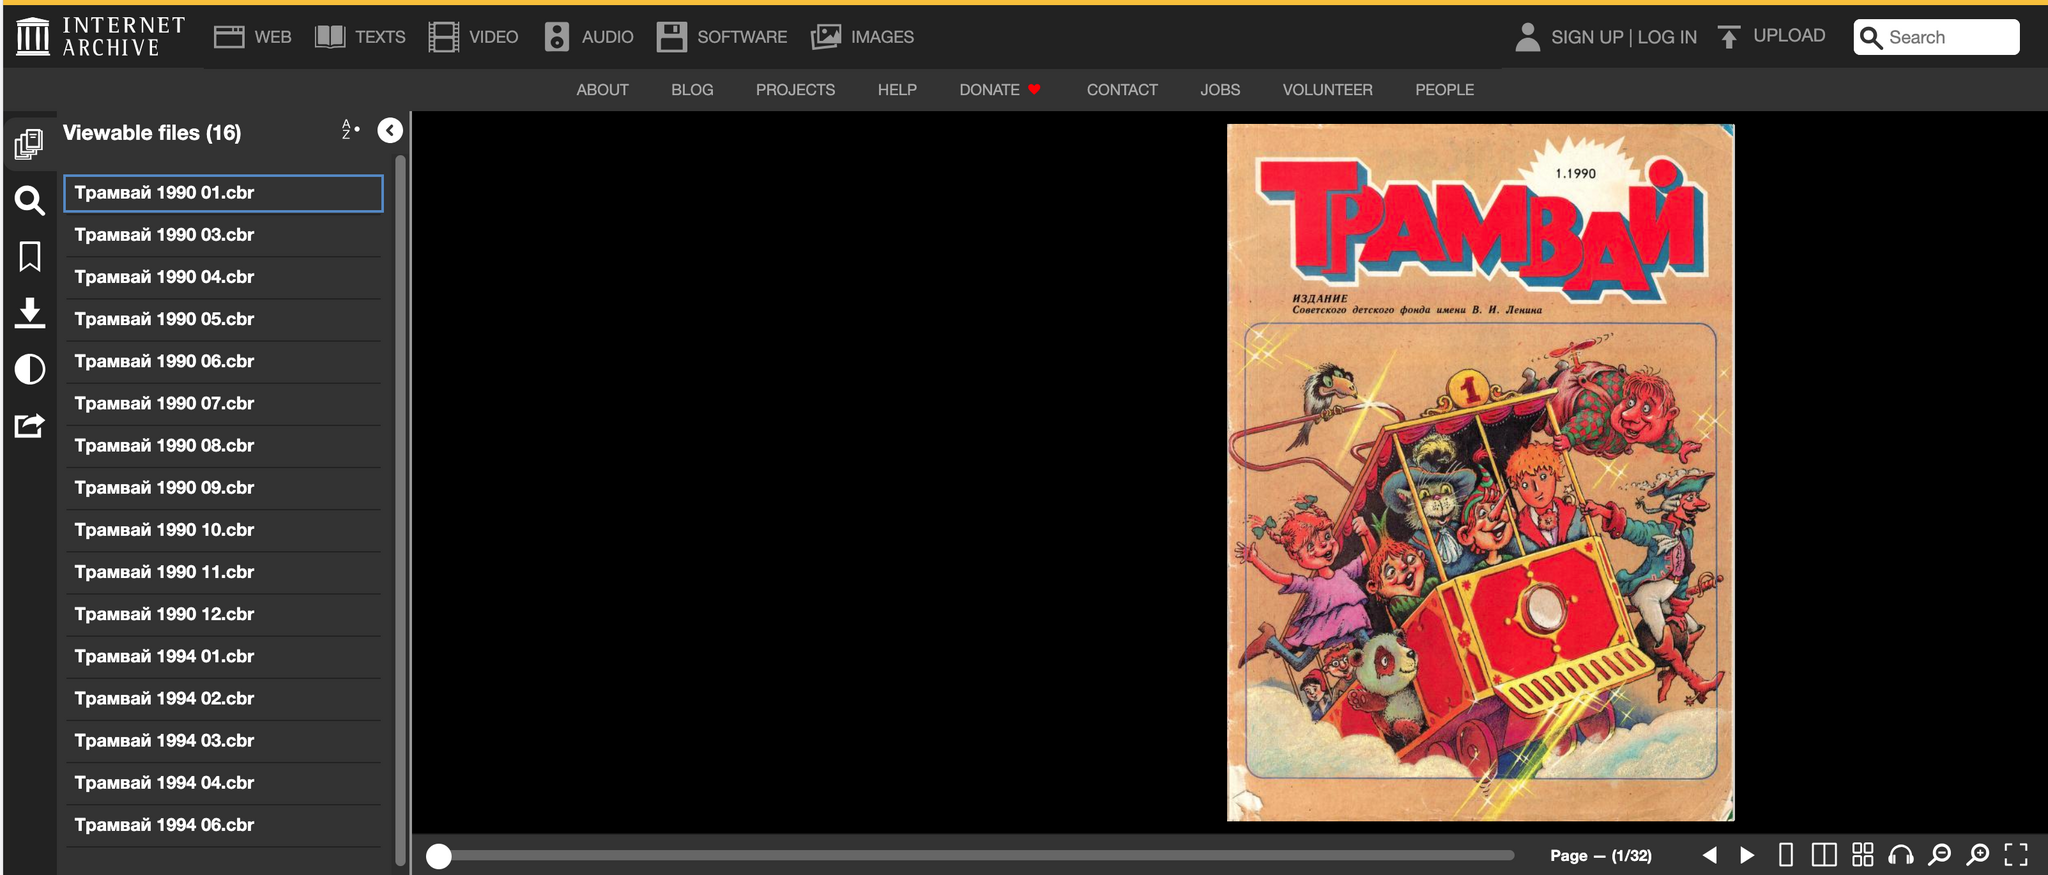Zoom in on the page

pos(1978,855)
